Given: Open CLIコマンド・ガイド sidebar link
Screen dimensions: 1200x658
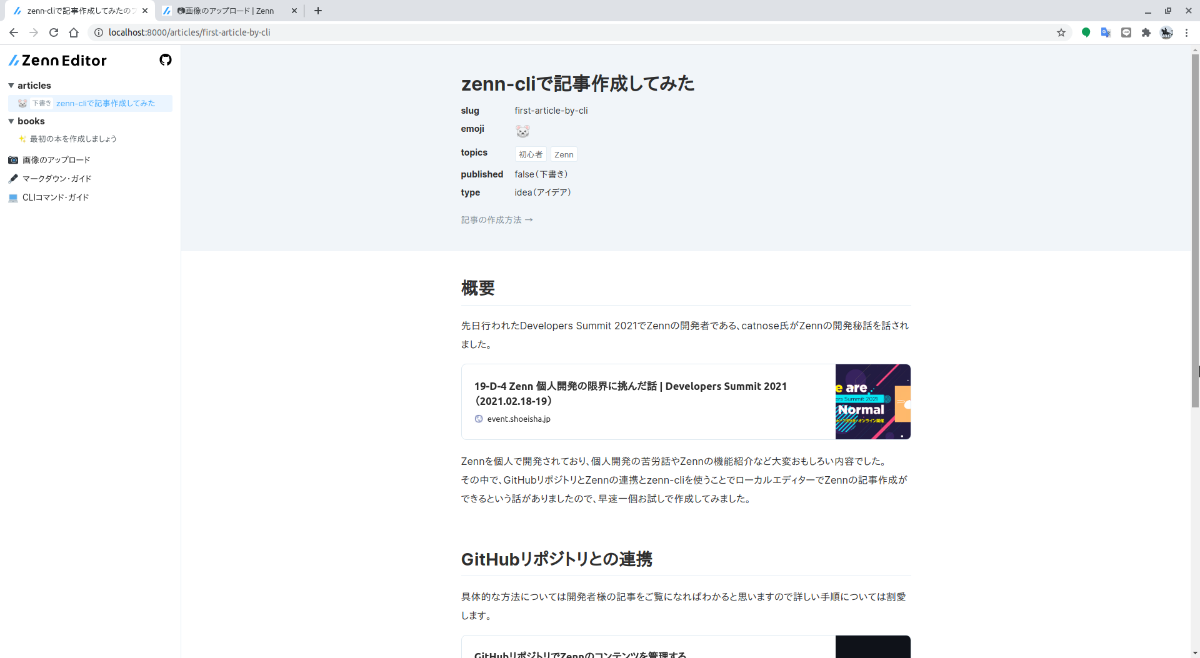Looking at the screenshot, I should pyautogui.click(x=55, y=198).
